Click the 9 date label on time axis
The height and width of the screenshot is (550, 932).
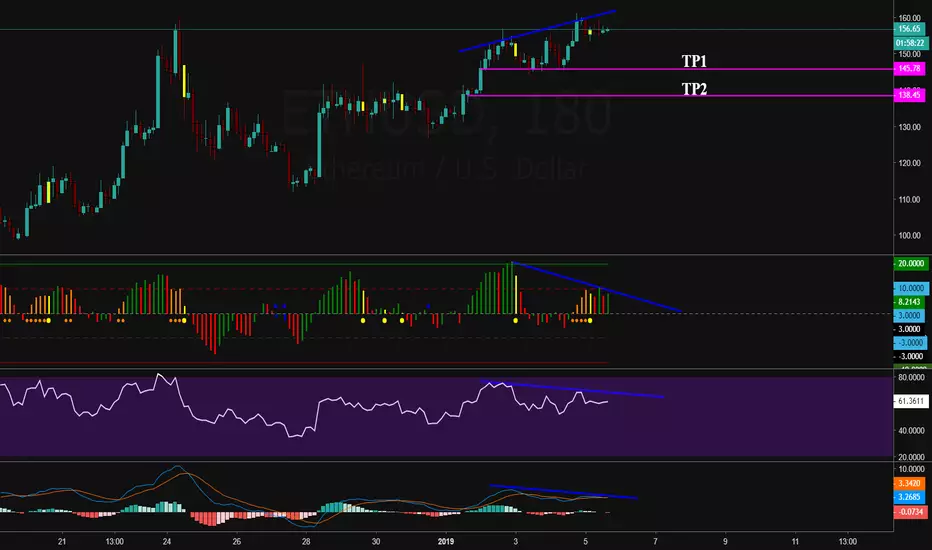[725, 541]
